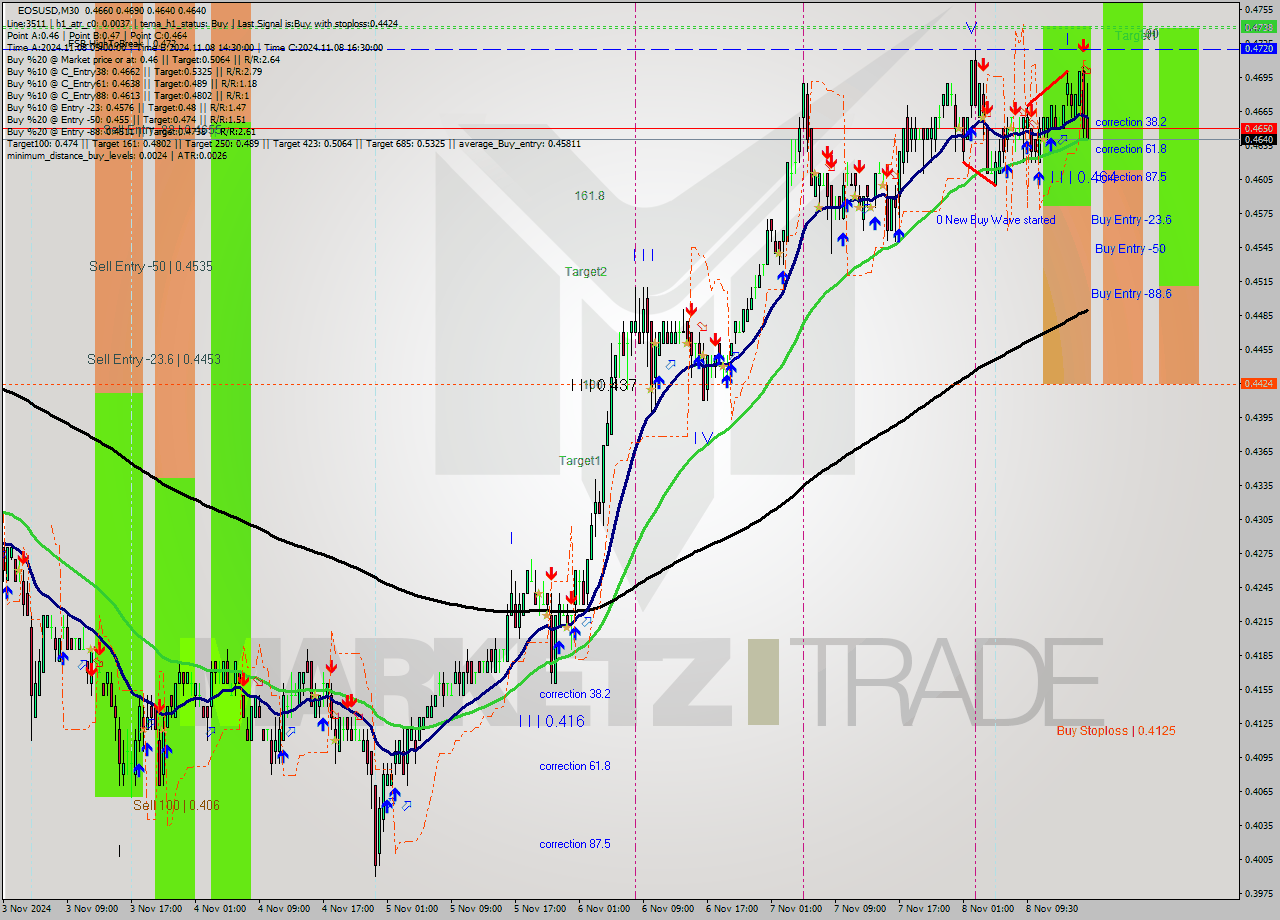
Task: Click the 'Buy Entry -88.6' label
Action: 1130,294
